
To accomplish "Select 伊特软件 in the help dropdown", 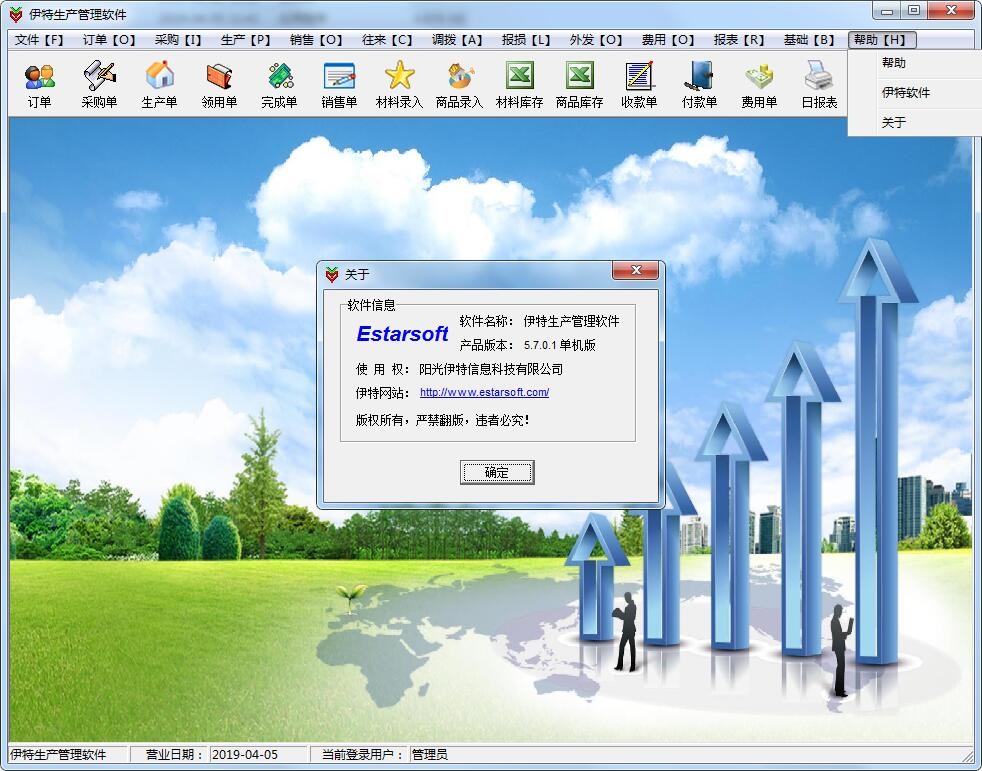I will pyautogui.click(x=906, y=92).
